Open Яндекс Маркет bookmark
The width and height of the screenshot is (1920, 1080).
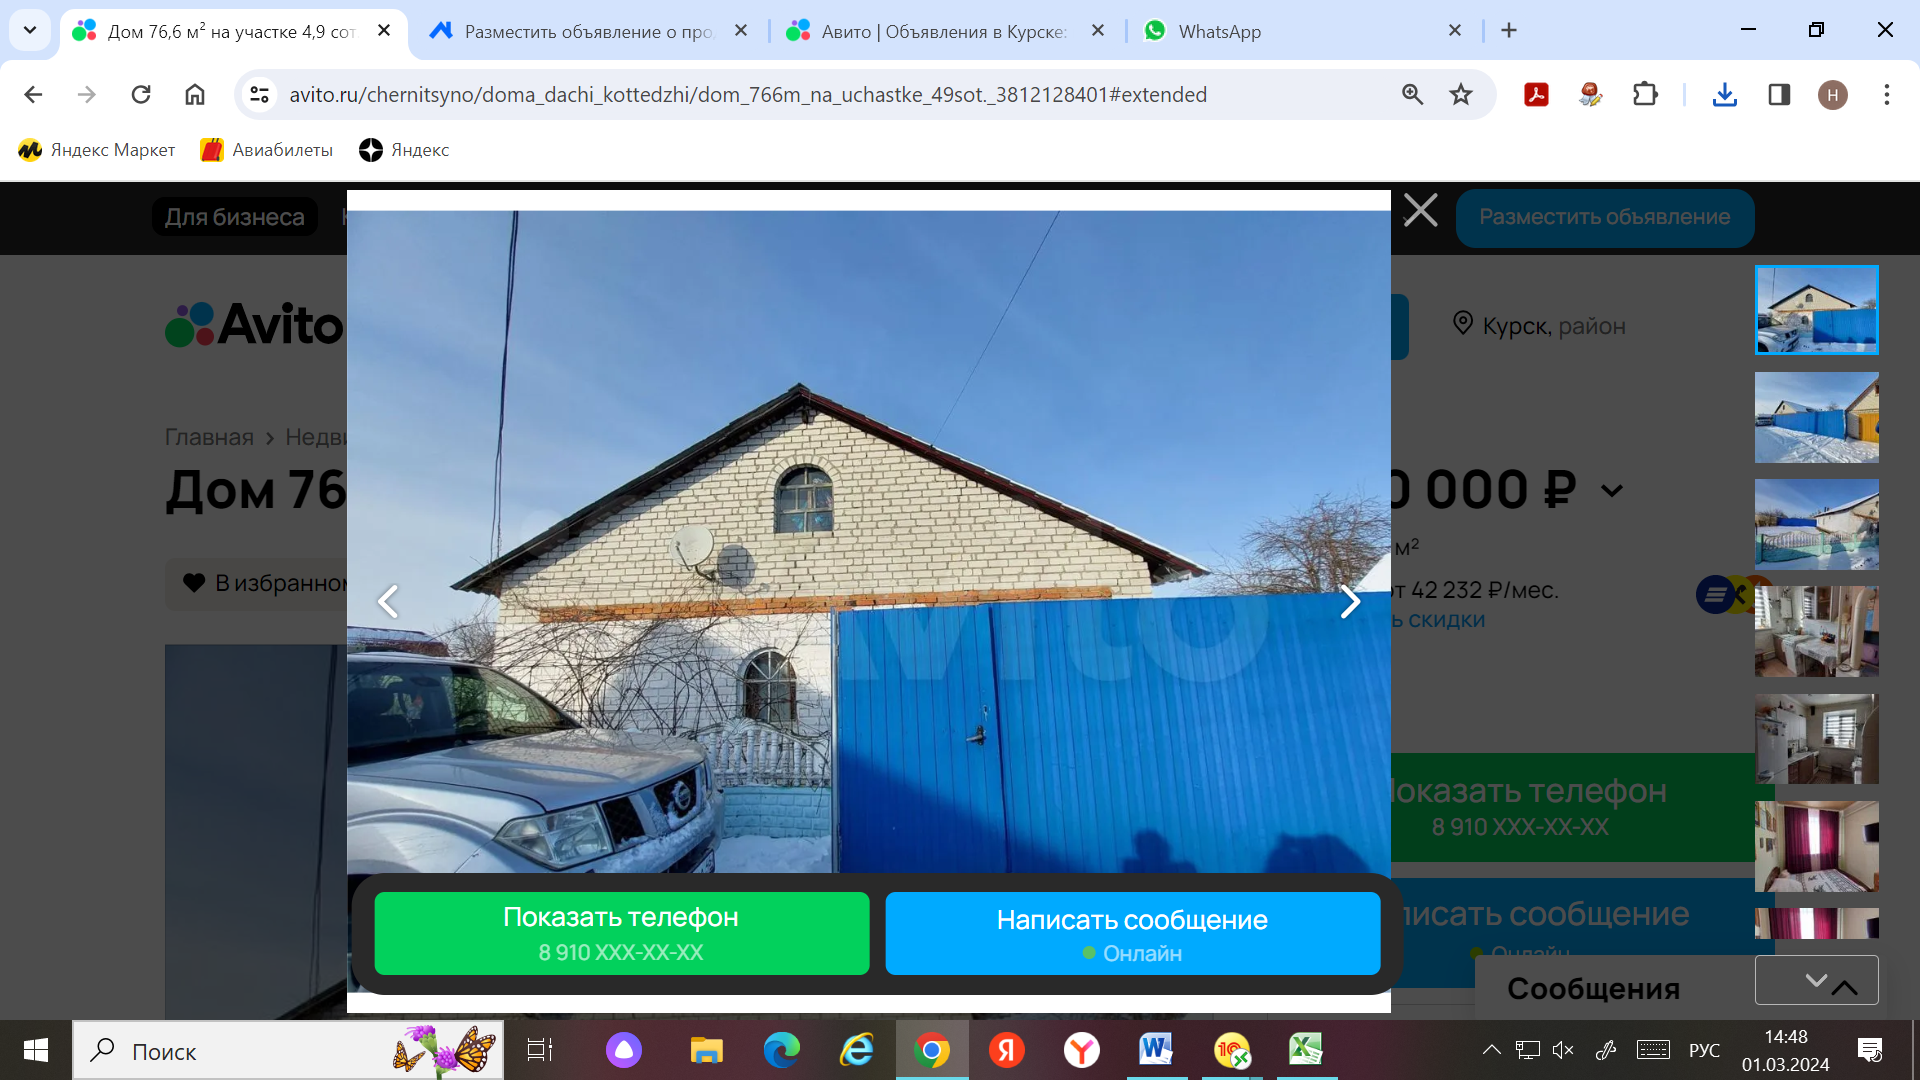(x=96, y=150)
